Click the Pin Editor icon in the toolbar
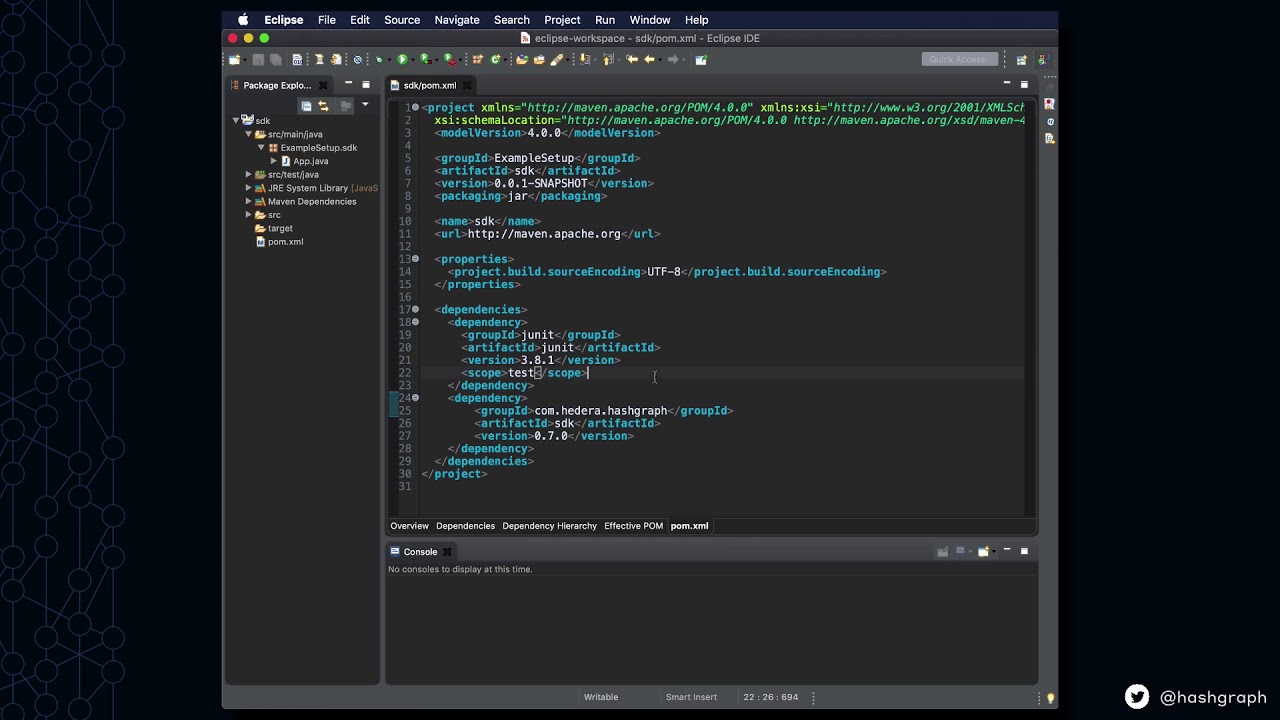 click(701, 59)
